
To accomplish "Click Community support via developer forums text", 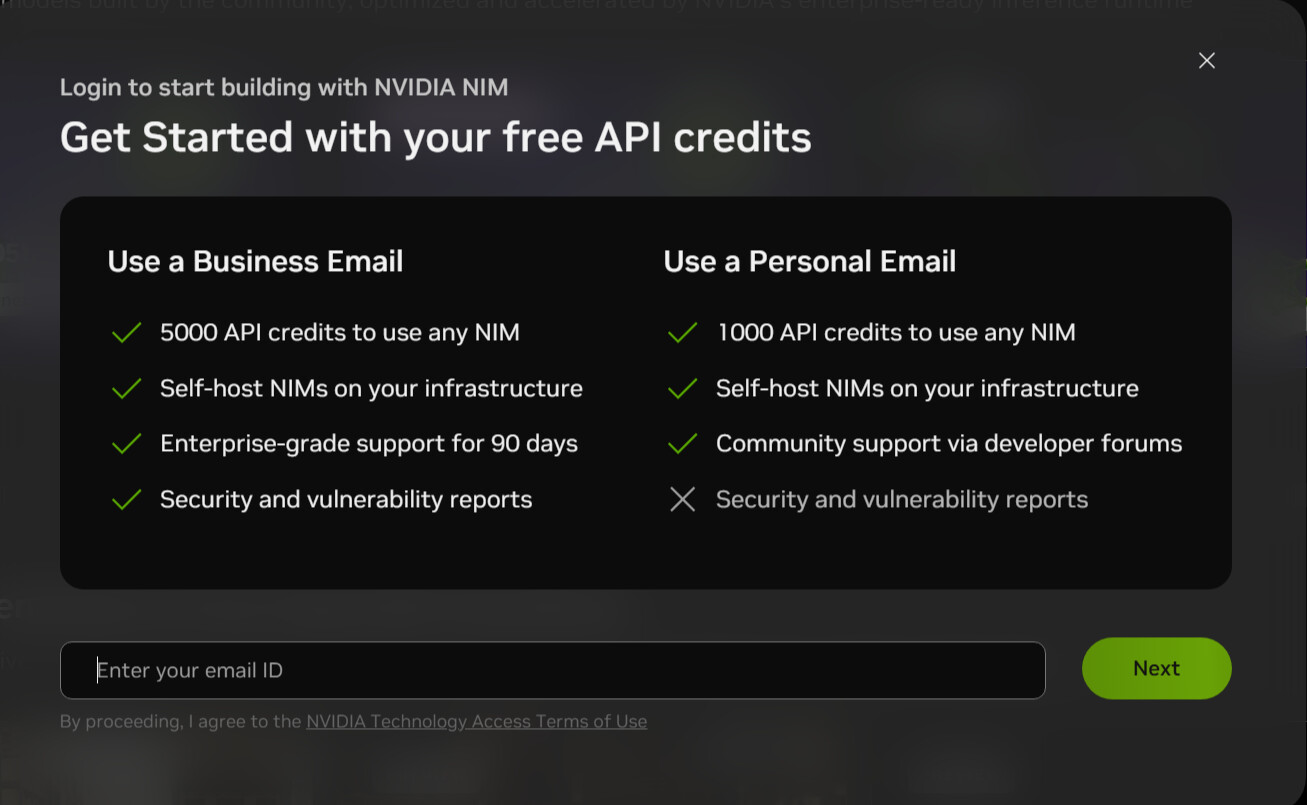I will coord(949,443).
